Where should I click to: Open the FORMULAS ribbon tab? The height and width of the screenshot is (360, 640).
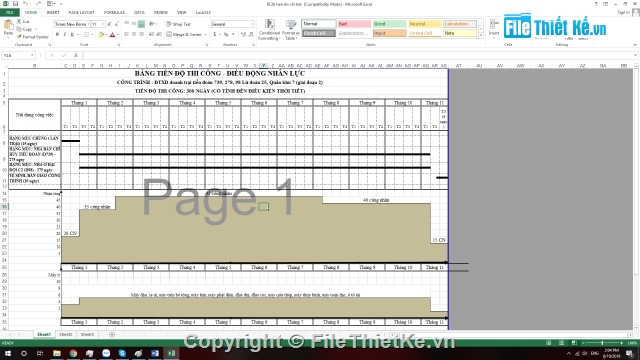[x=114, y=13]
